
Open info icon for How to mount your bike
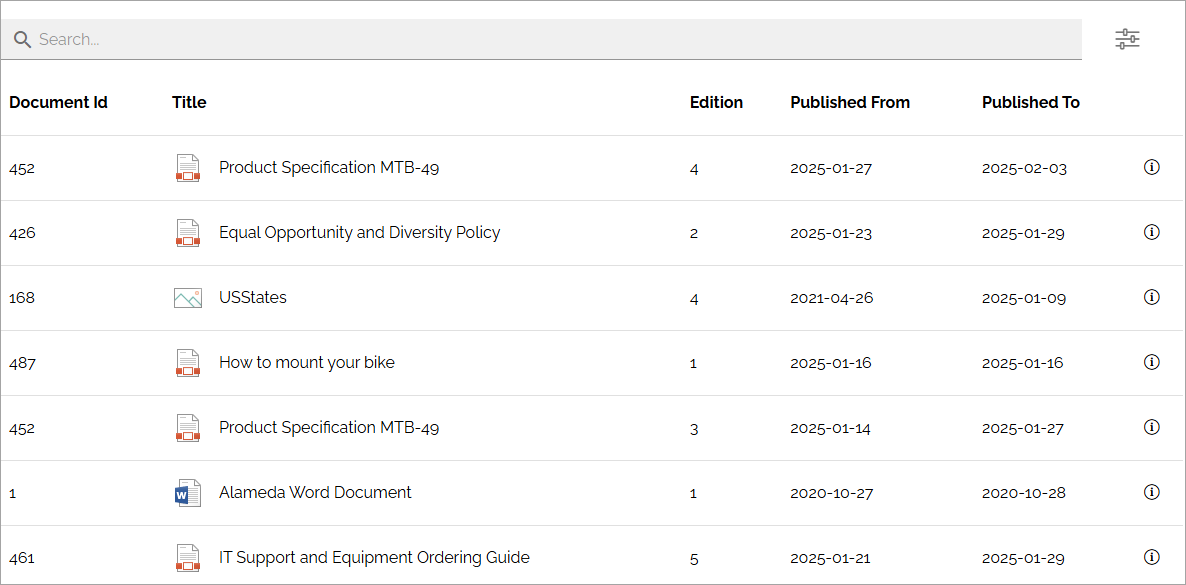tap(1151, 363)
